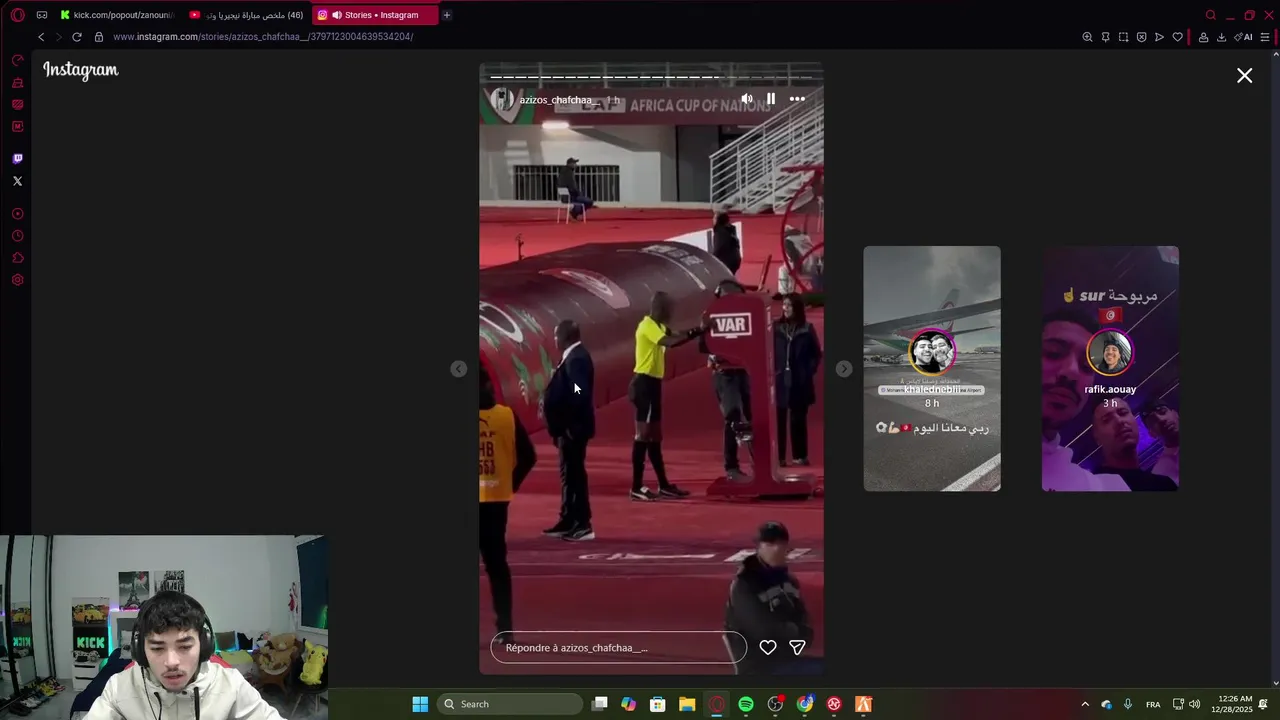The width and height of the screenshot is (1280, 720).
Task: Mute the story audio speaker
Action: click(746, 99)
